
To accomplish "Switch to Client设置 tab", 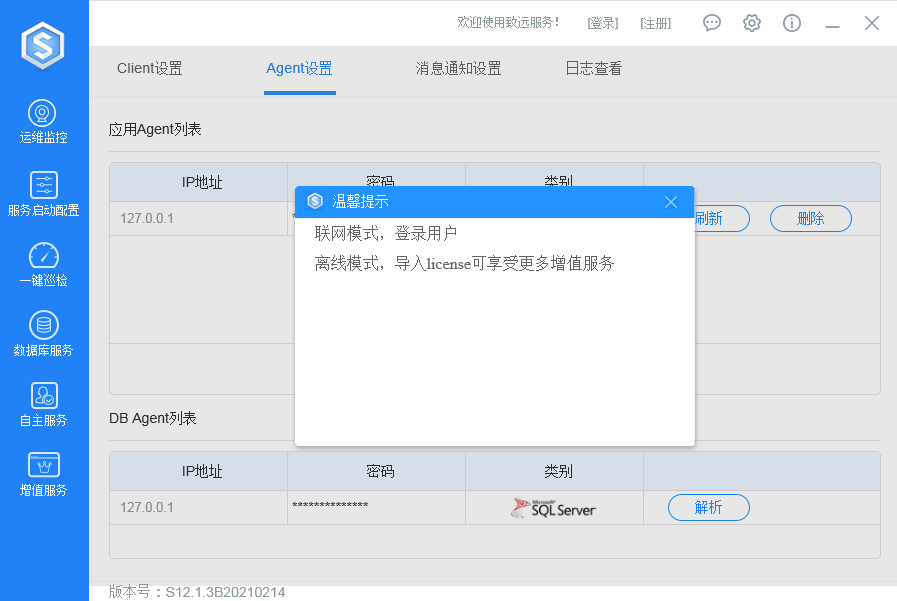I will 150,69.
